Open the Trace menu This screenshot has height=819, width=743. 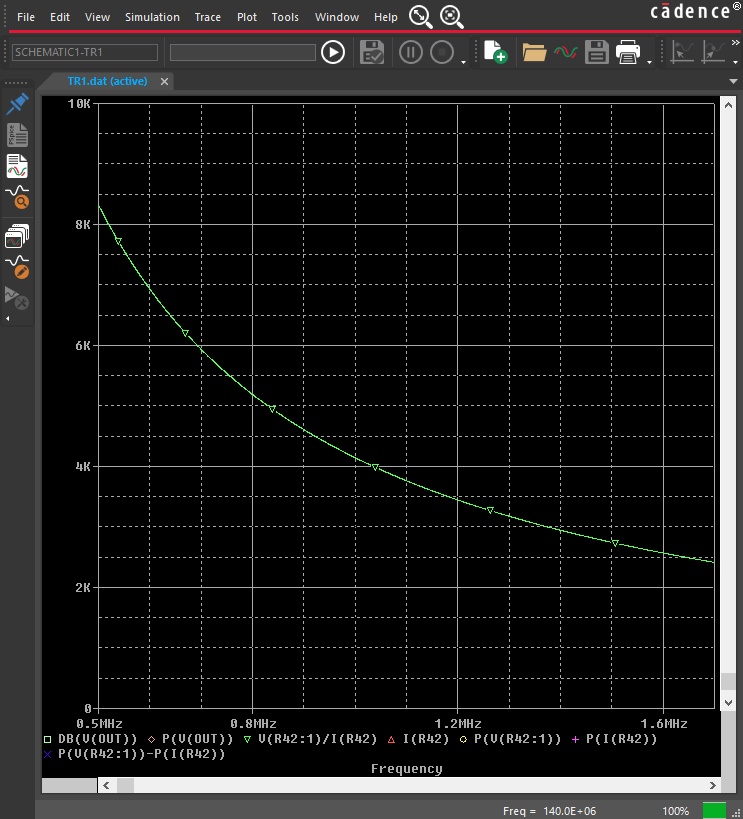207,17
